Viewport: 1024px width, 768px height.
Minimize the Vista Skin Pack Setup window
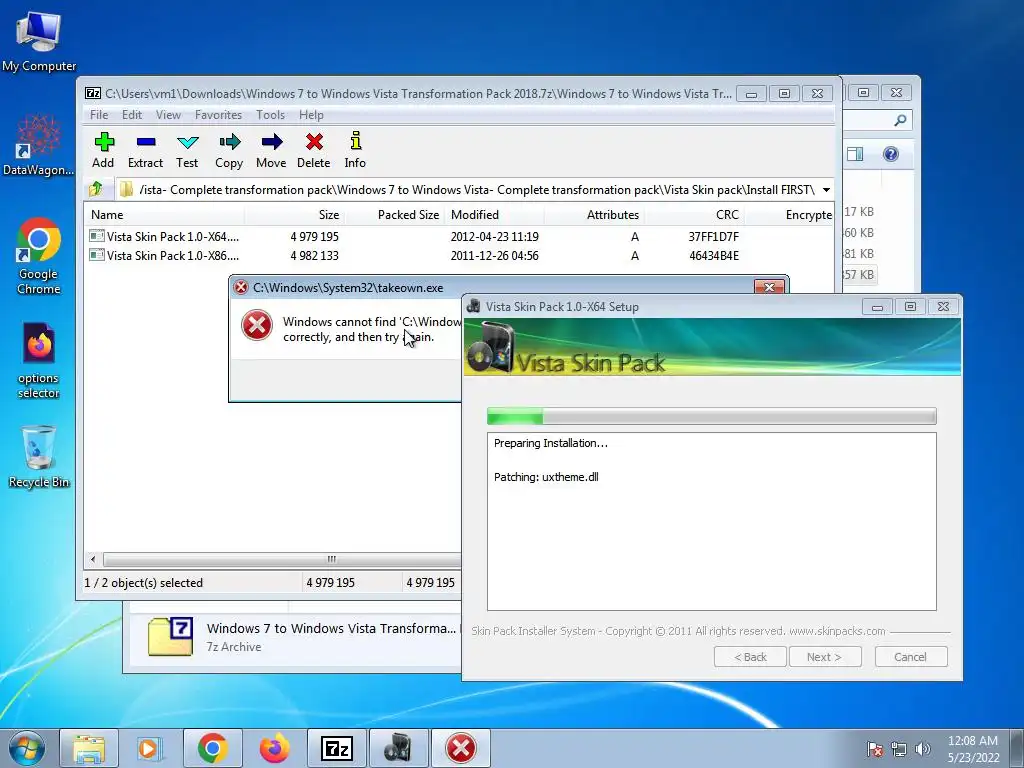(x=877, y=306)
